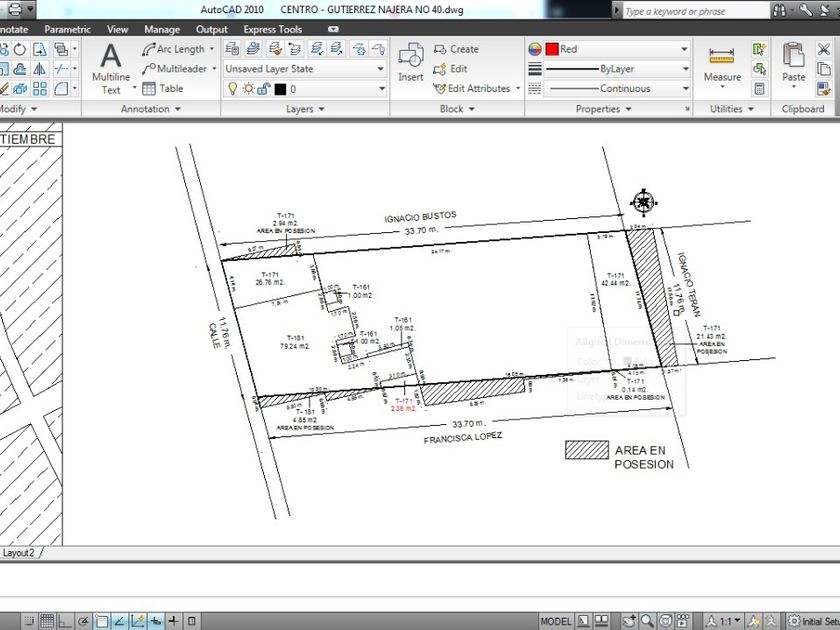The width and height of the screenshot is (840, 630).
Task: Click the Zoom magnifier in status bar
Action: pyautogui.click(x=648, y=621)
